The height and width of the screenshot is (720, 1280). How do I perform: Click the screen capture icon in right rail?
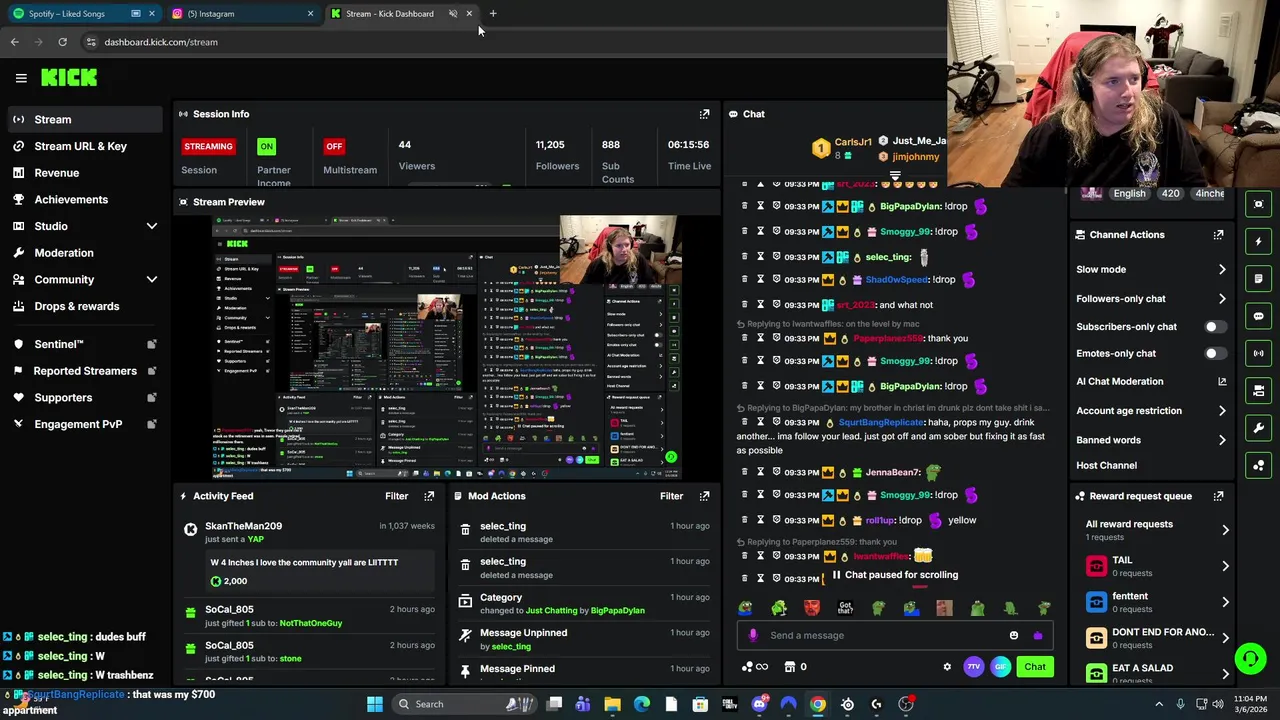tap(1258, 204)
